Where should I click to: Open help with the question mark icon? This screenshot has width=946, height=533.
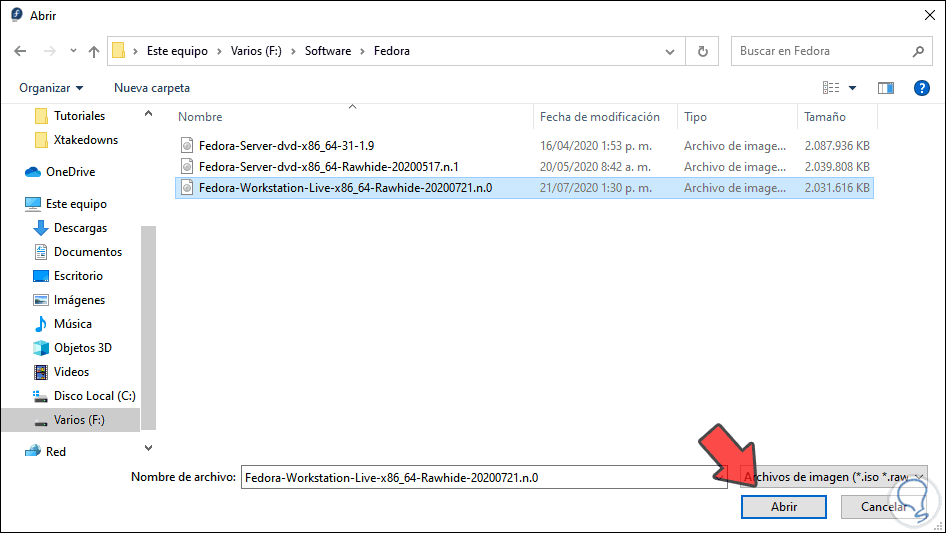(x=921, y=88)
